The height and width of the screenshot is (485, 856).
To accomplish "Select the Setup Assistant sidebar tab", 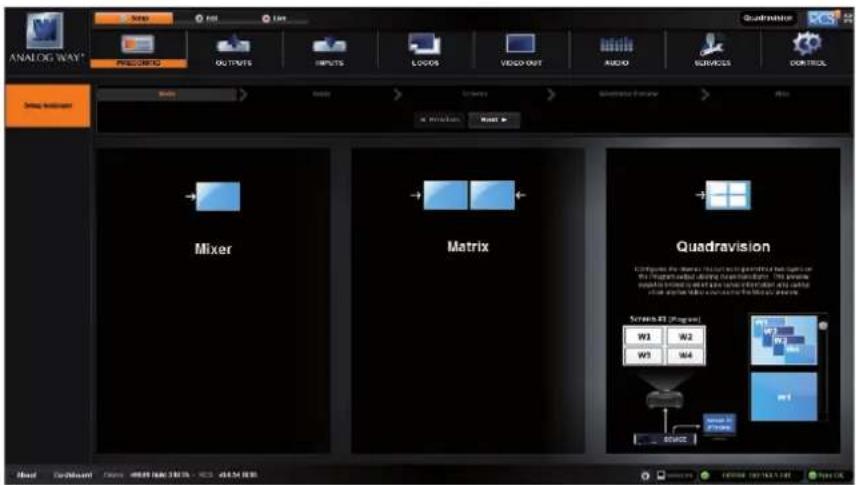I will 47,105.
